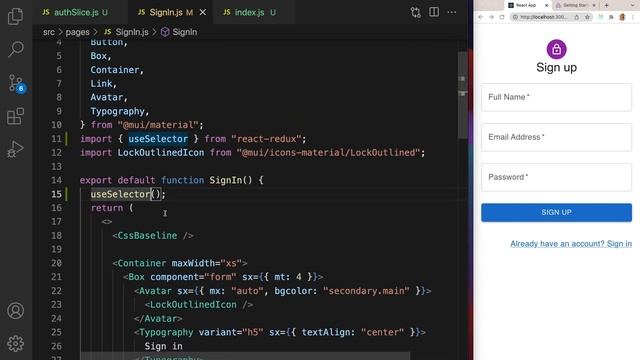Image resolution: width=640 pixels, height=360 pixels.
Task: Click the editor vertical scrollbar thumb
Action: coord(462,95)
